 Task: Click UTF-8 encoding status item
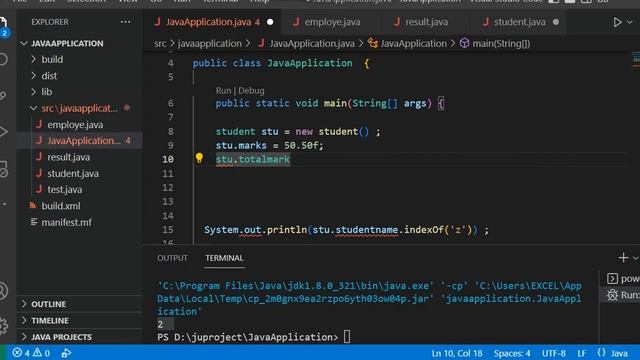click(x=553, y=353)
